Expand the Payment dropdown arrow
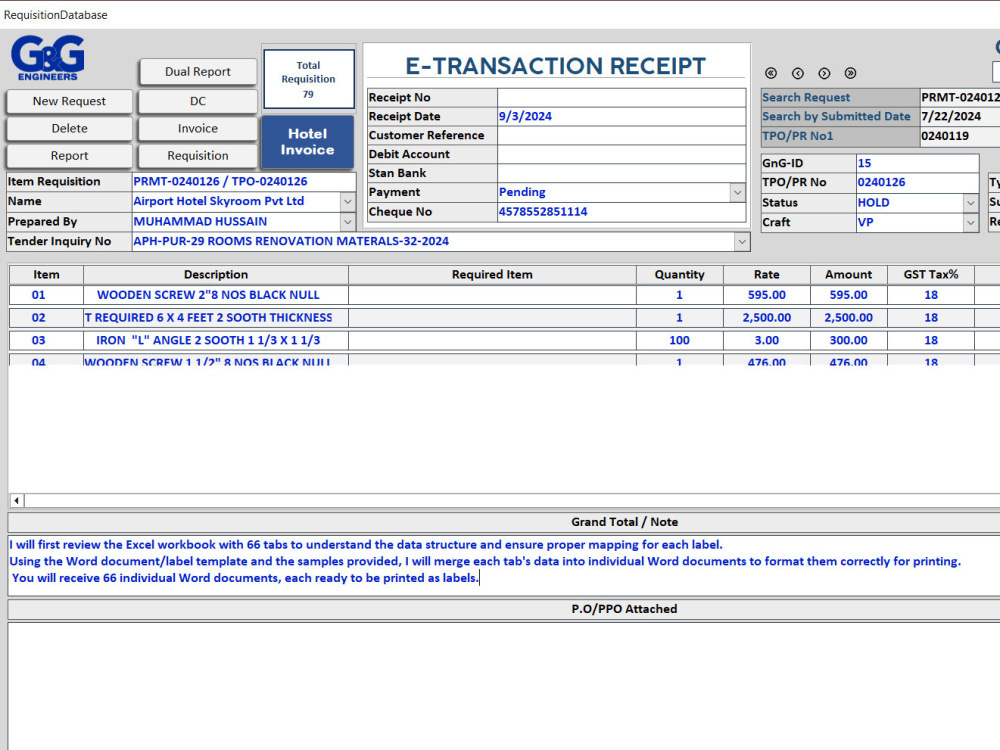The width and height of the screenshot is (1000, 750). [x=737, y=192]
